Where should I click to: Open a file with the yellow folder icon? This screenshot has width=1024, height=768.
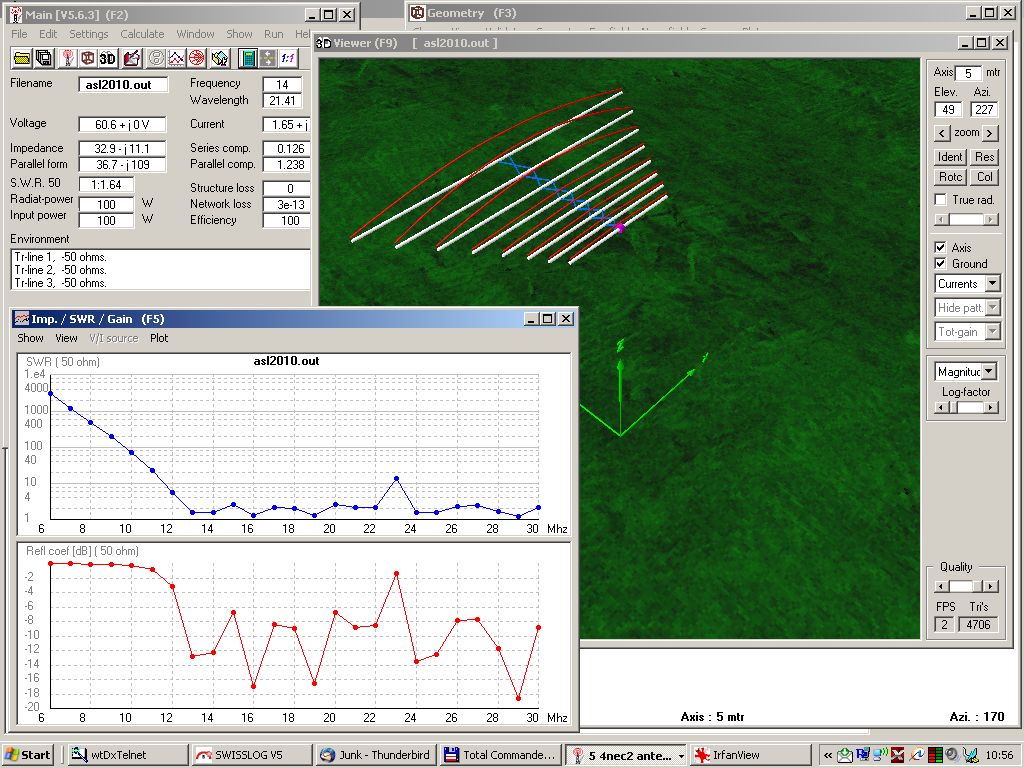(22, 58)
